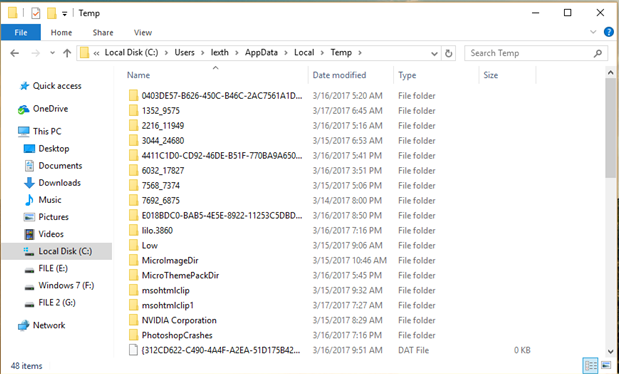Select the msohtmlclip folder
619x374 pixels.
165,290
